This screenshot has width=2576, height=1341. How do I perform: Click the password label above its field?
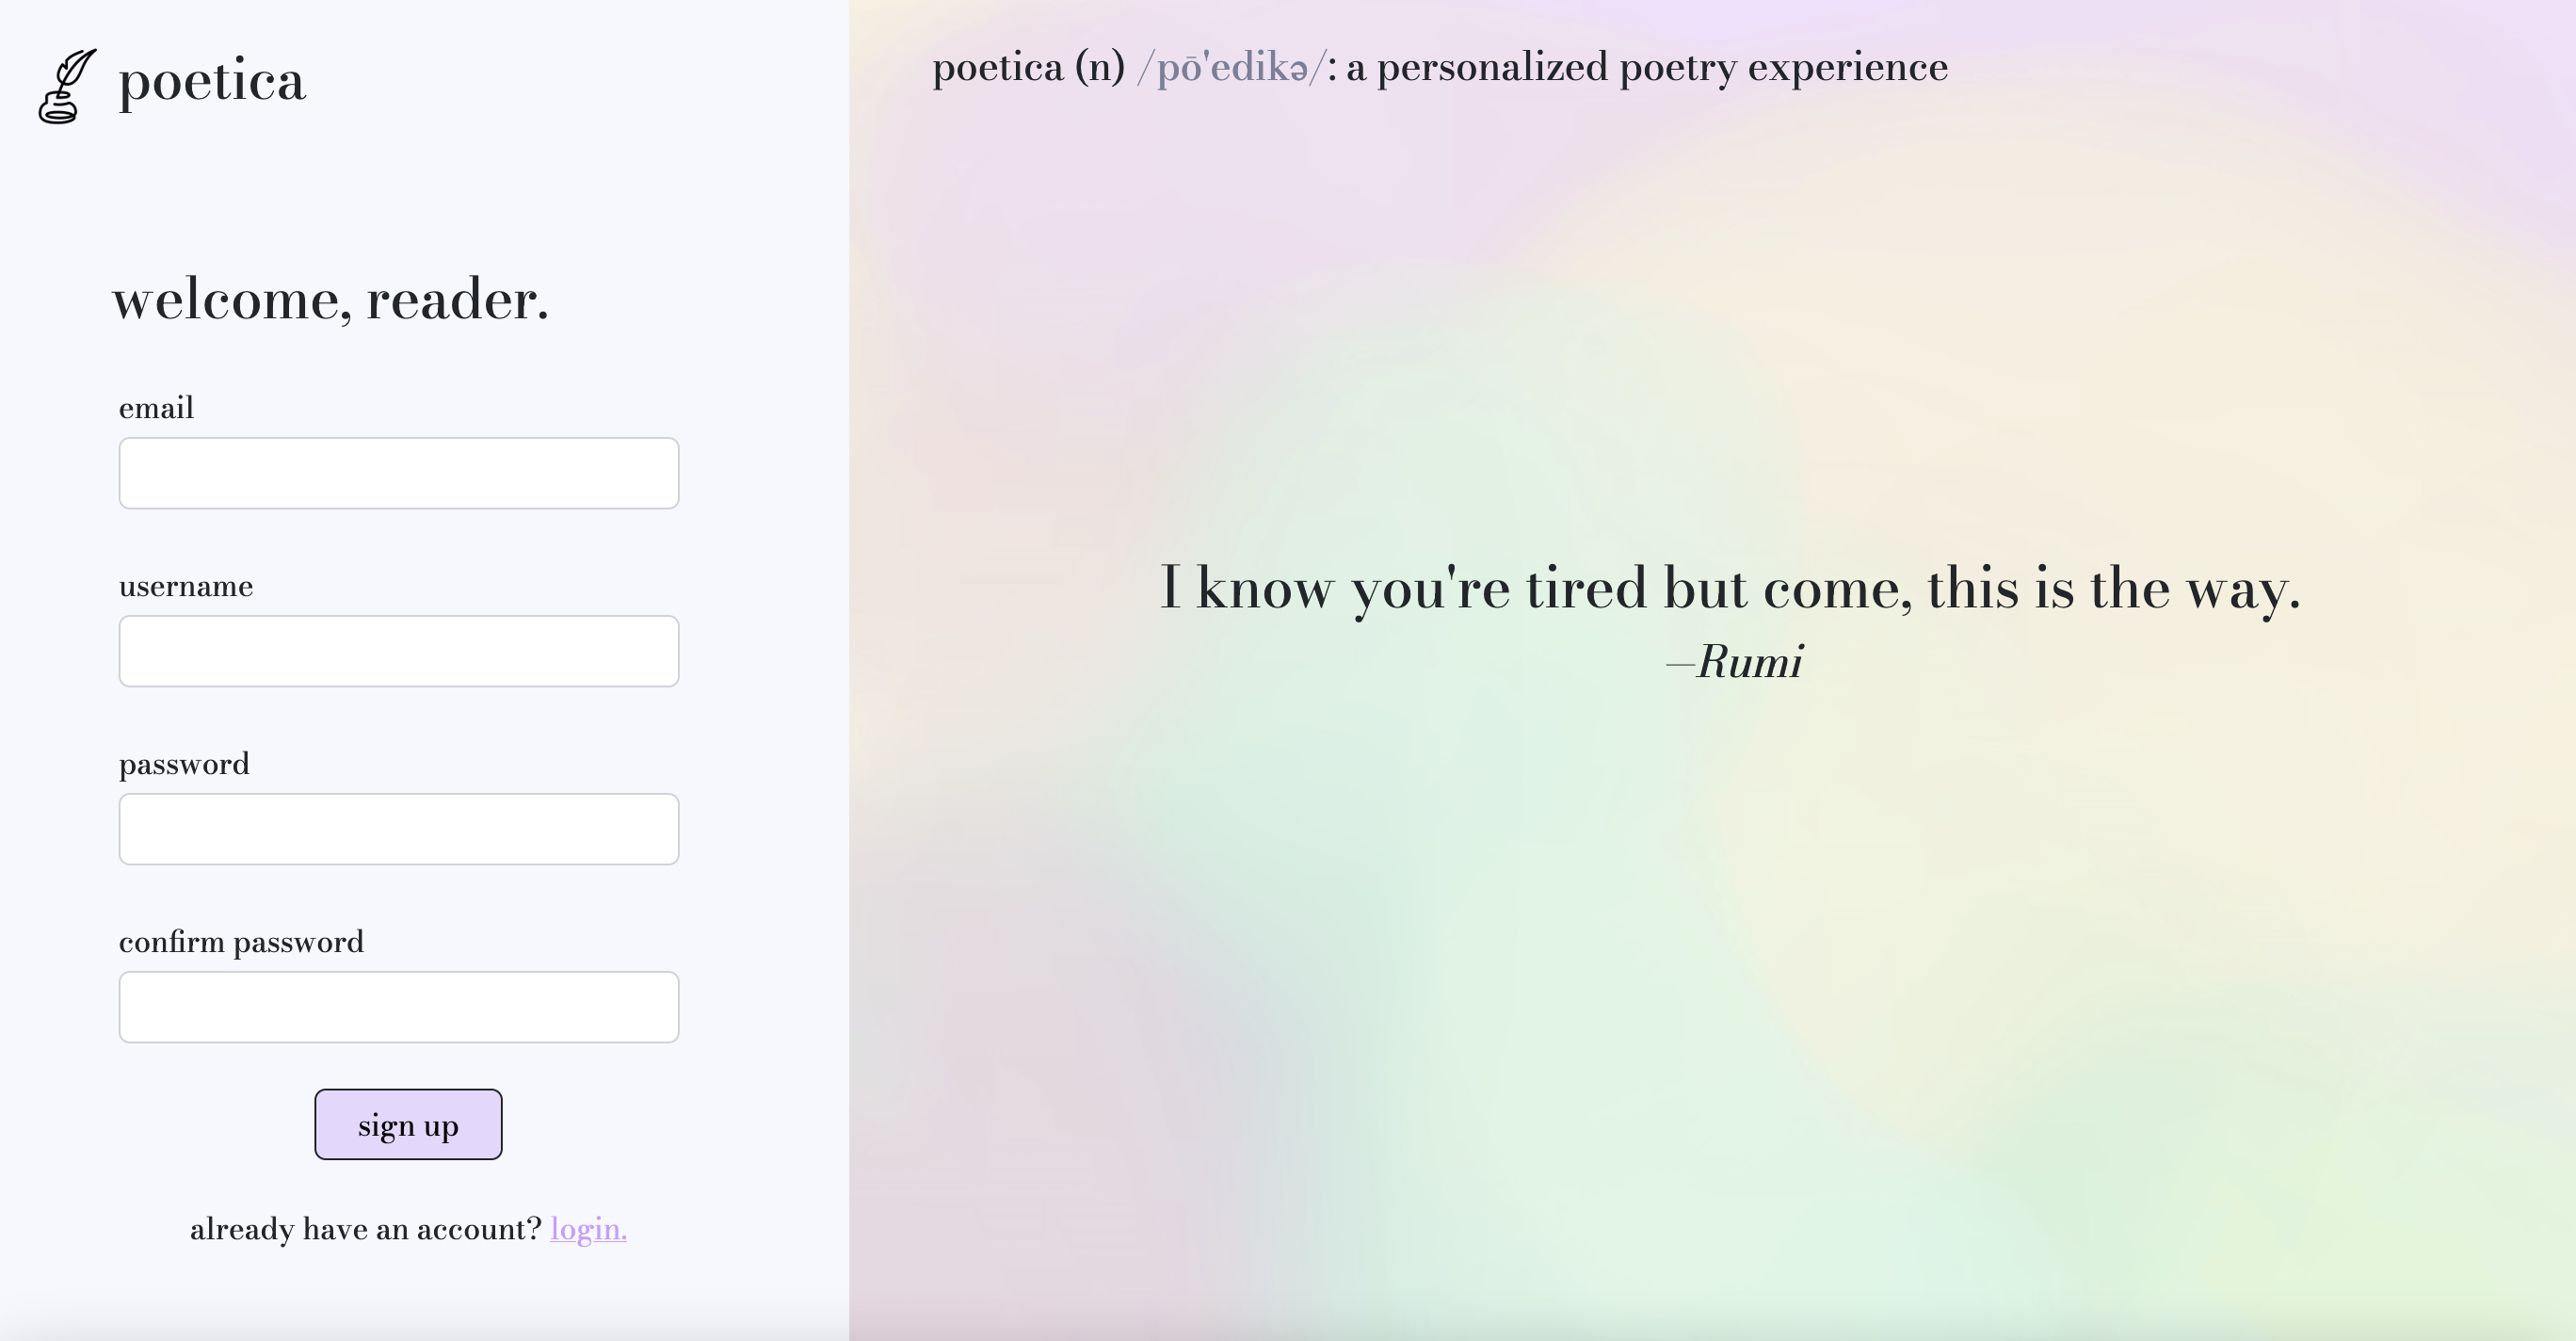[x=184, y=764]
